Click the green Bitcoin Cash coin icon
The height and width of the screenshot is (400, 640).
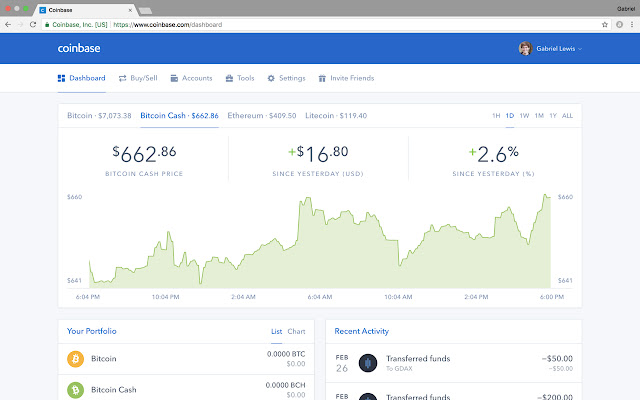click(x=76, y=390)
